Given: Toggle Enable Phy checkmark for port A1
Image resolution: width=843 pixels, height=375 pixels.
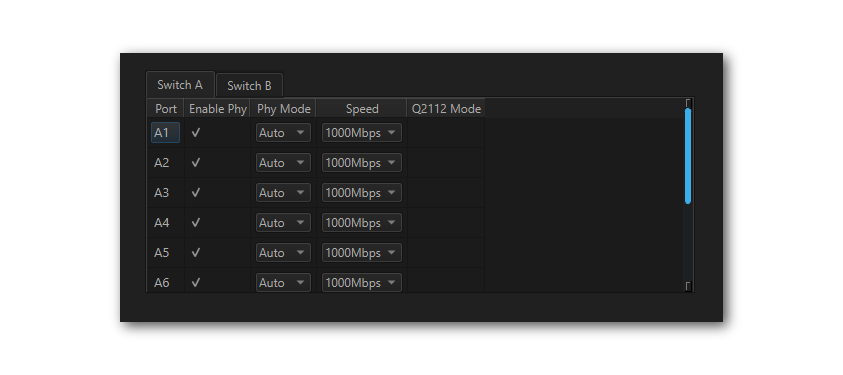Looking at the screenshot, I should 196,133.
